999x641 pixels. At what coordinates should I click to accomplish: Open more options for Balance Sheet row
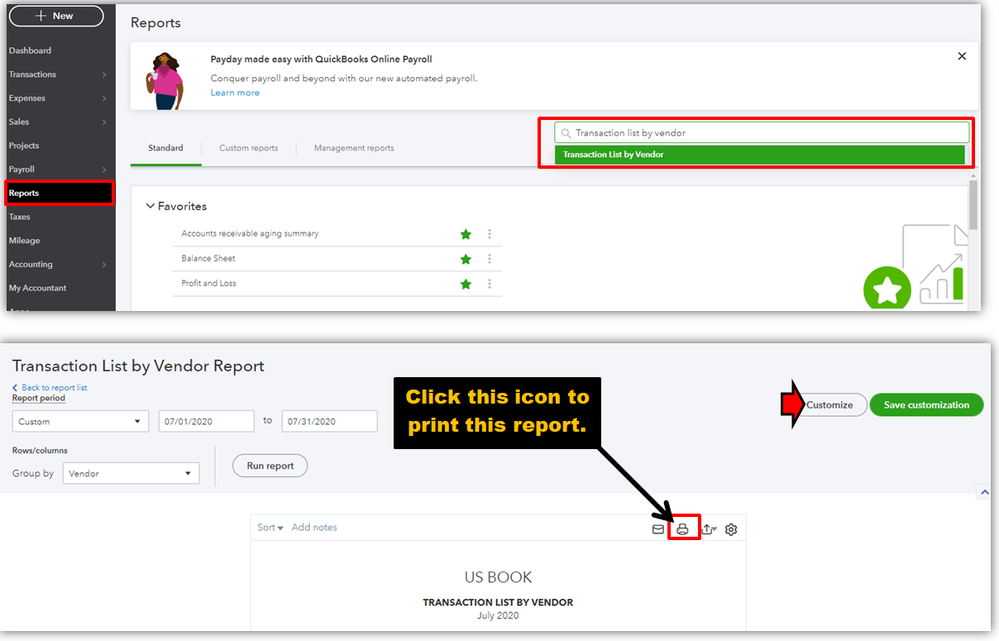(489, 259)
